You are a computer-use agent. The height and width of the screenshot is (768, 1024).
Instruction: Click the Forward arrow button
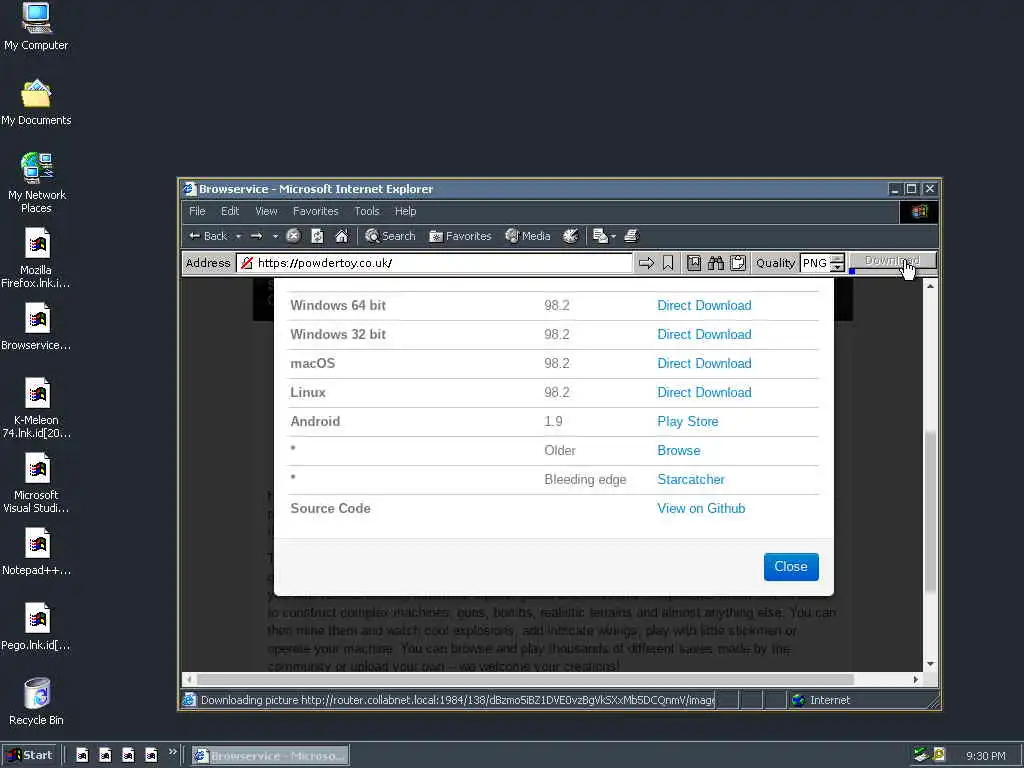pyautogui.click(x=257, y=236)
